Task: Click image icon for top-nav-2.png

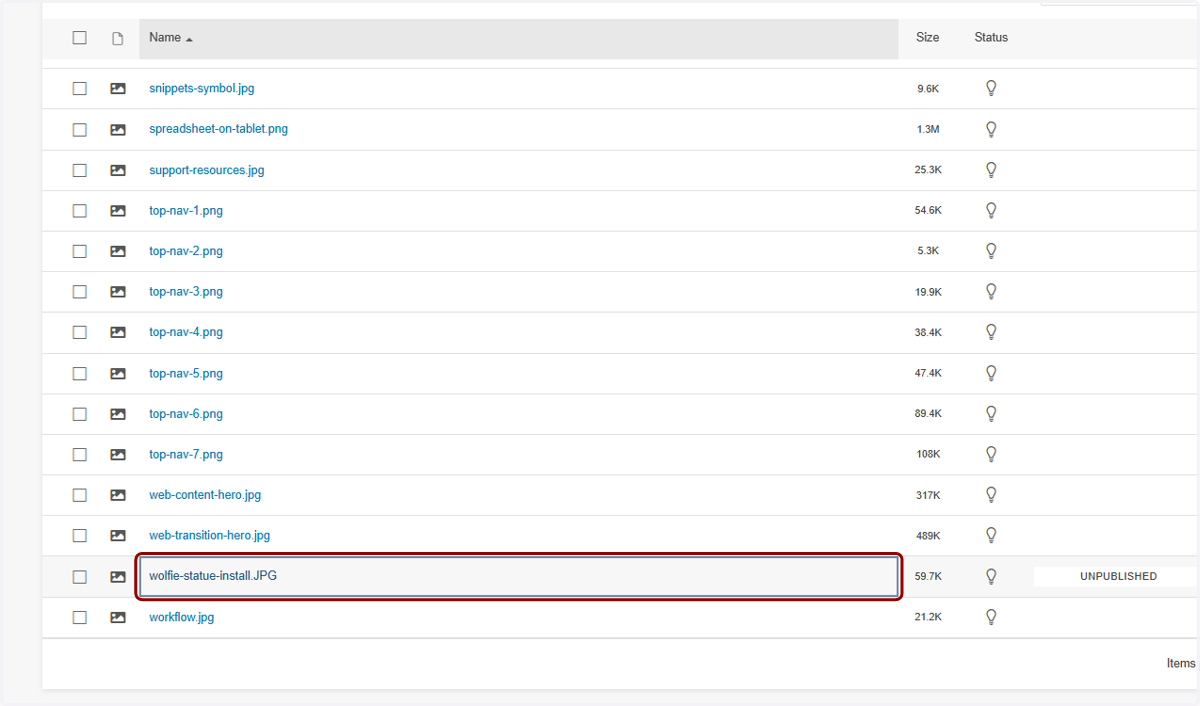Action: [118, 252]
